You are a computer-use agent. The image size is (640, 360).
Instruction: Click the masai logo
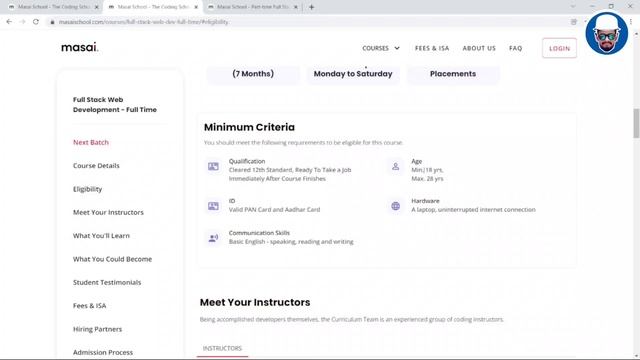coord(80,47)
